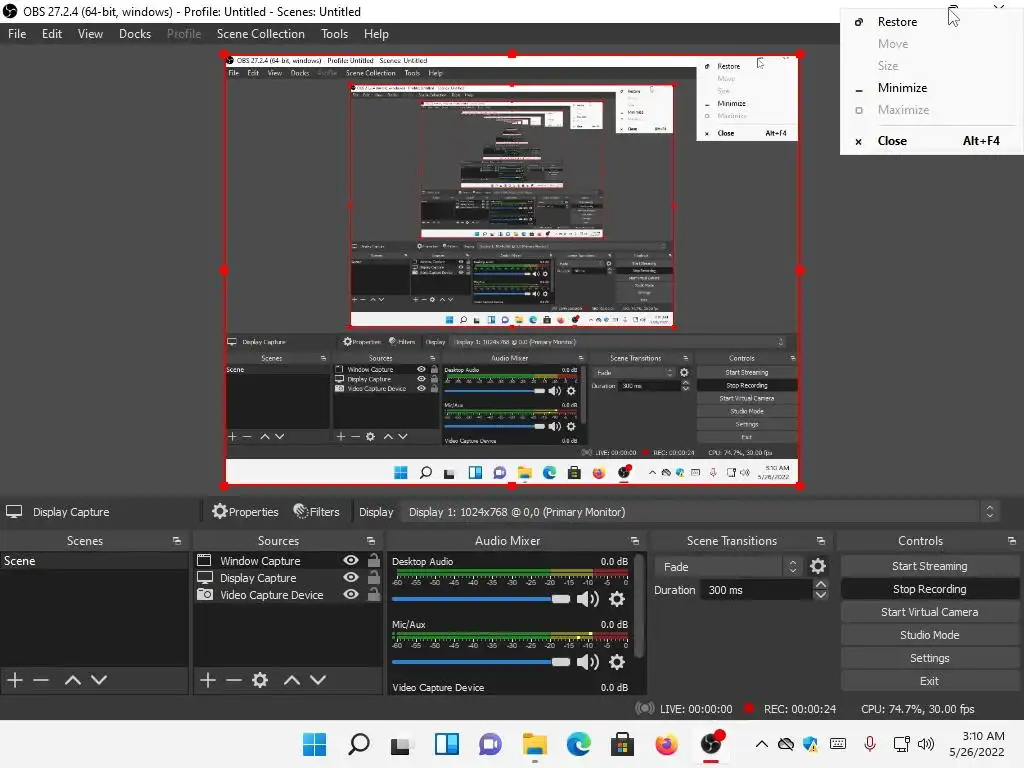This screenshot has height=768, width=1024.
Task: Click Duration value field 300 ms
Action: pyautogui.click(x=756, y=590)
